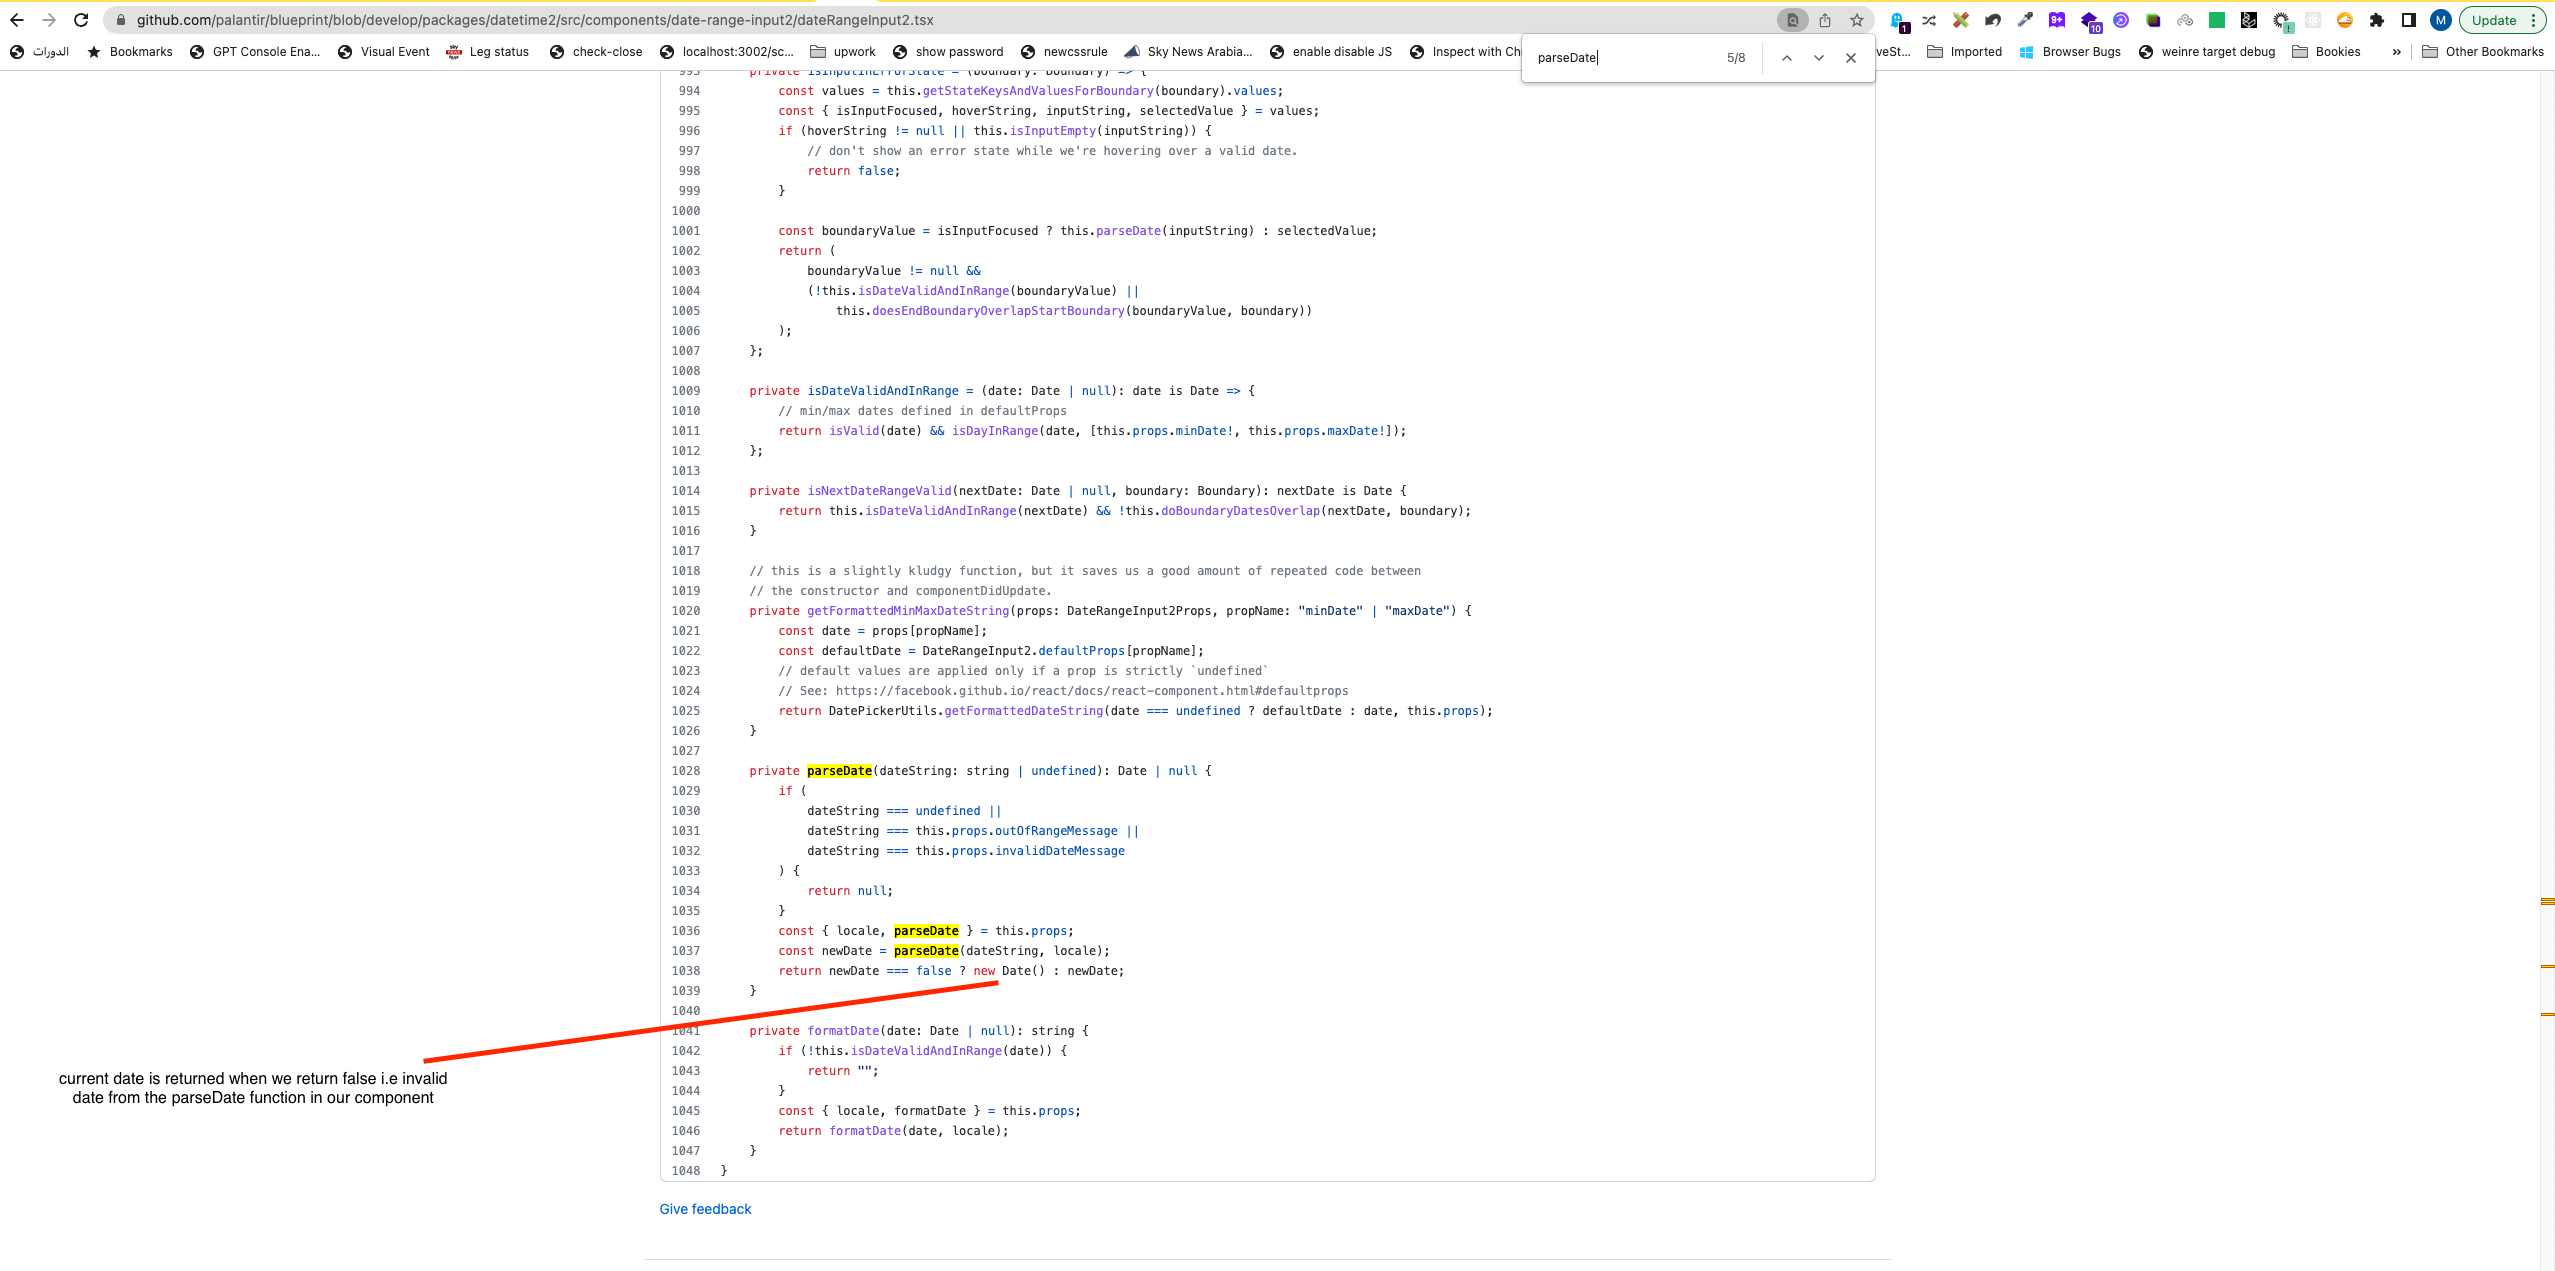
Task: Open the bookmarks overflow chevron
Action: click(x=2396, y=52)
